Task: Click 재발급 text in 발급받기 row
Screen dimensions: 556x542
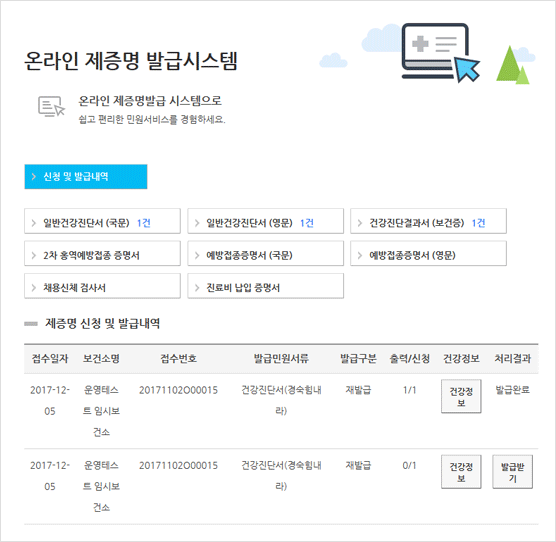Action: (x=358, y=465)
